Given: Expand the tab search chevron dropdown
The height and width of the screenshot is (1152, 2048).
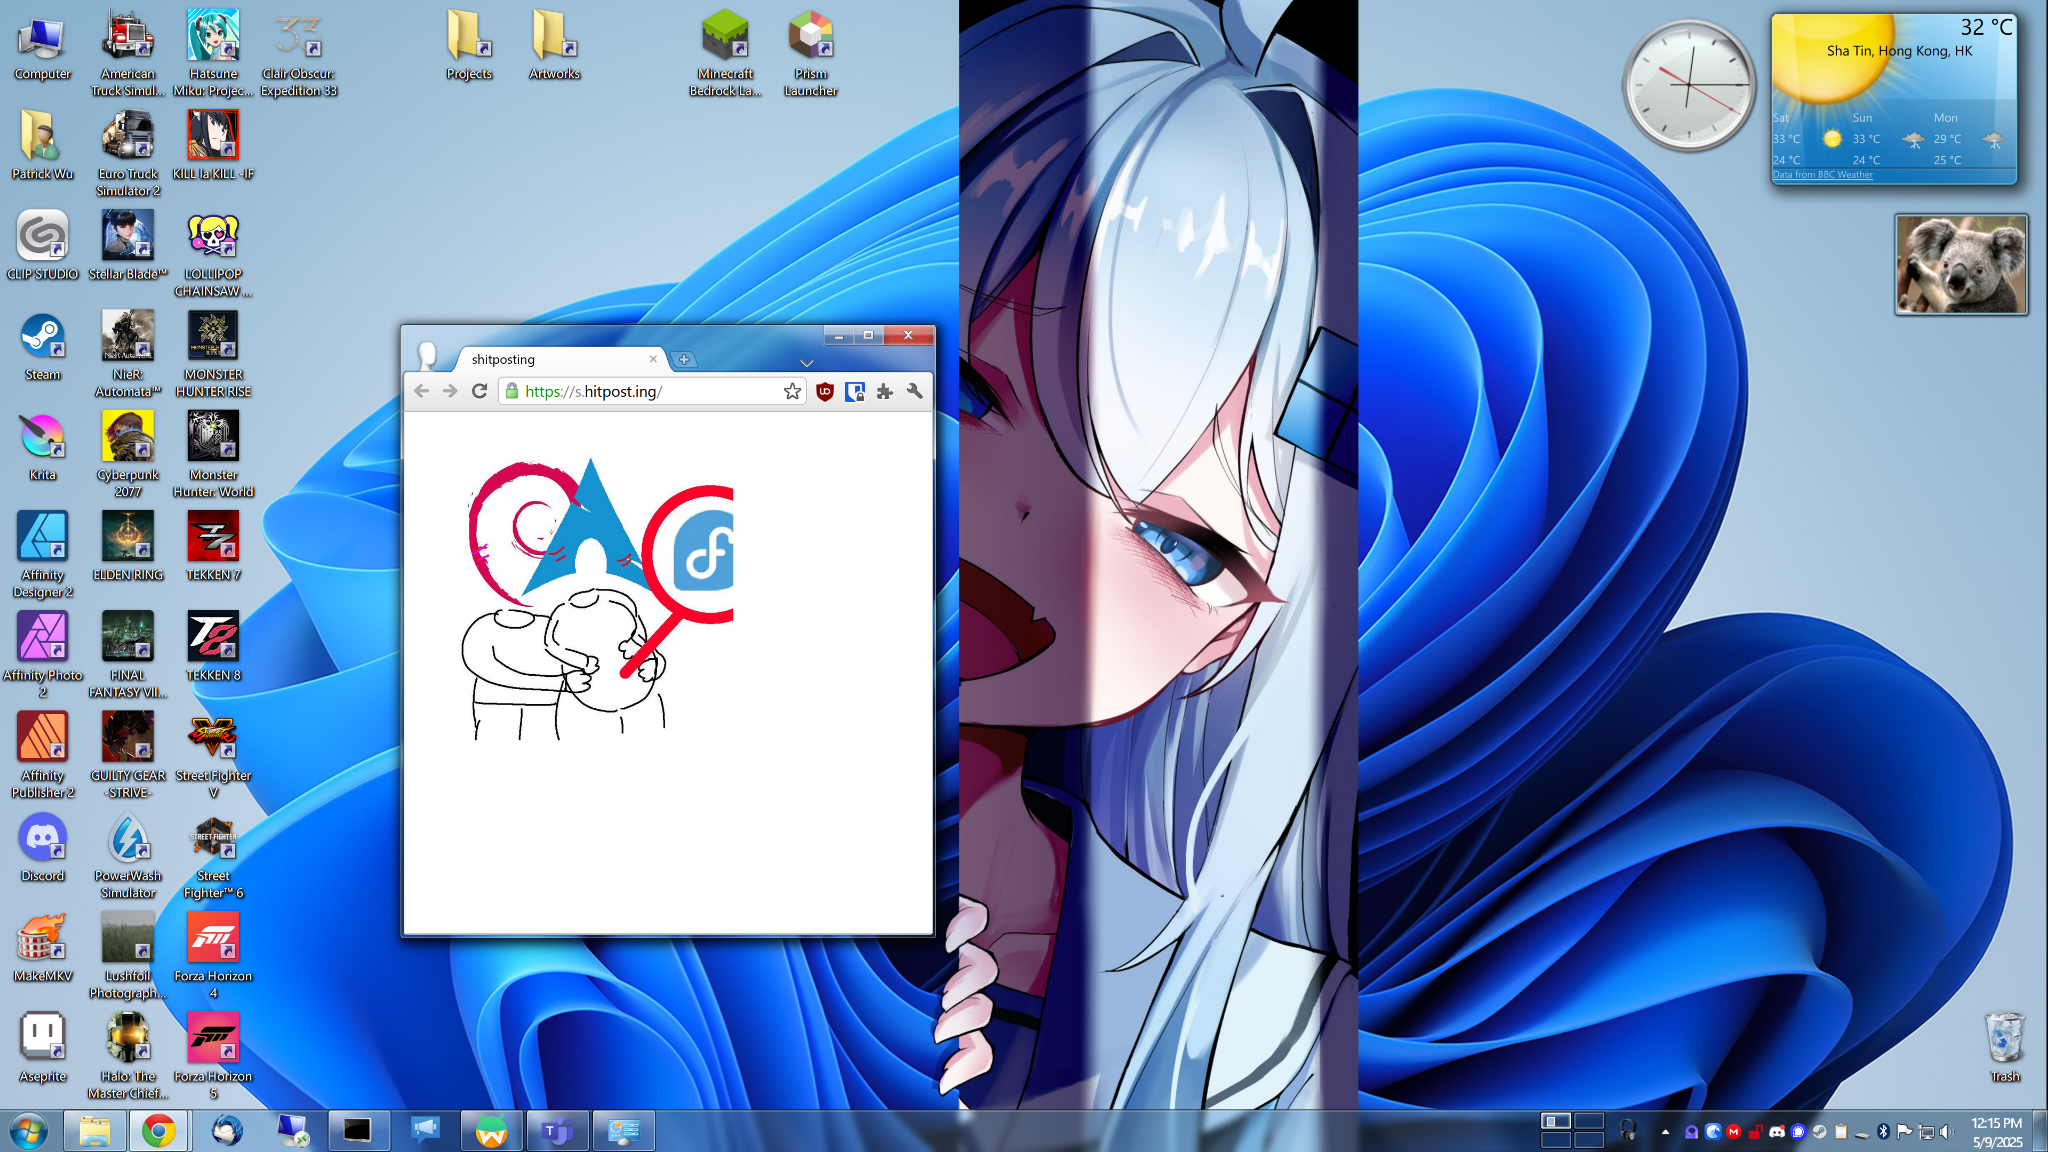Looking at the screenshot, I should click(x=807, y=363).
